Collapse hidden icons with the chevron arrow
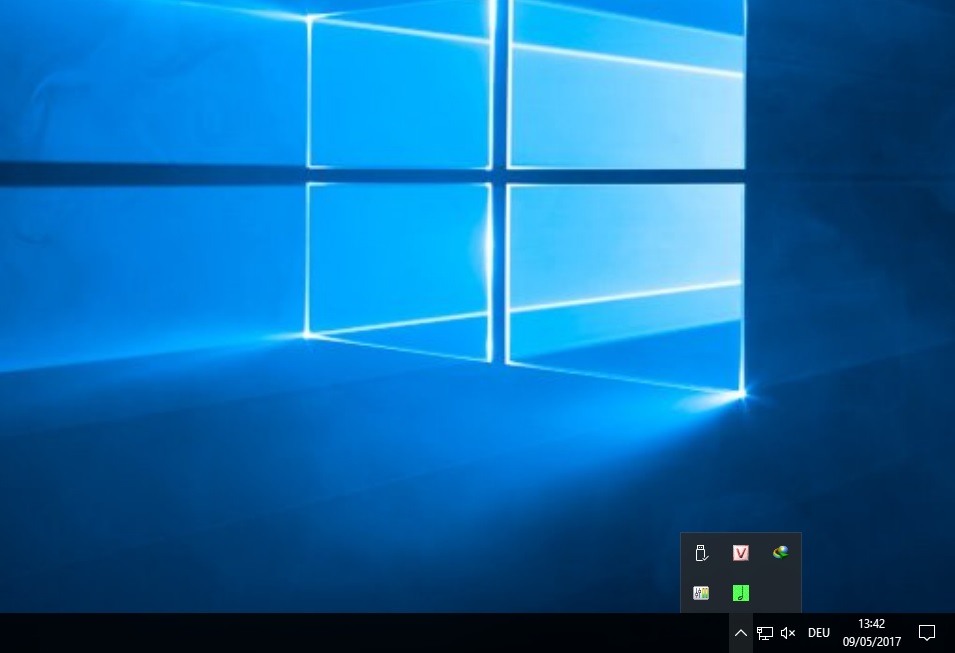955x653 pixels. pyautogui.click(x=741, y=633)
